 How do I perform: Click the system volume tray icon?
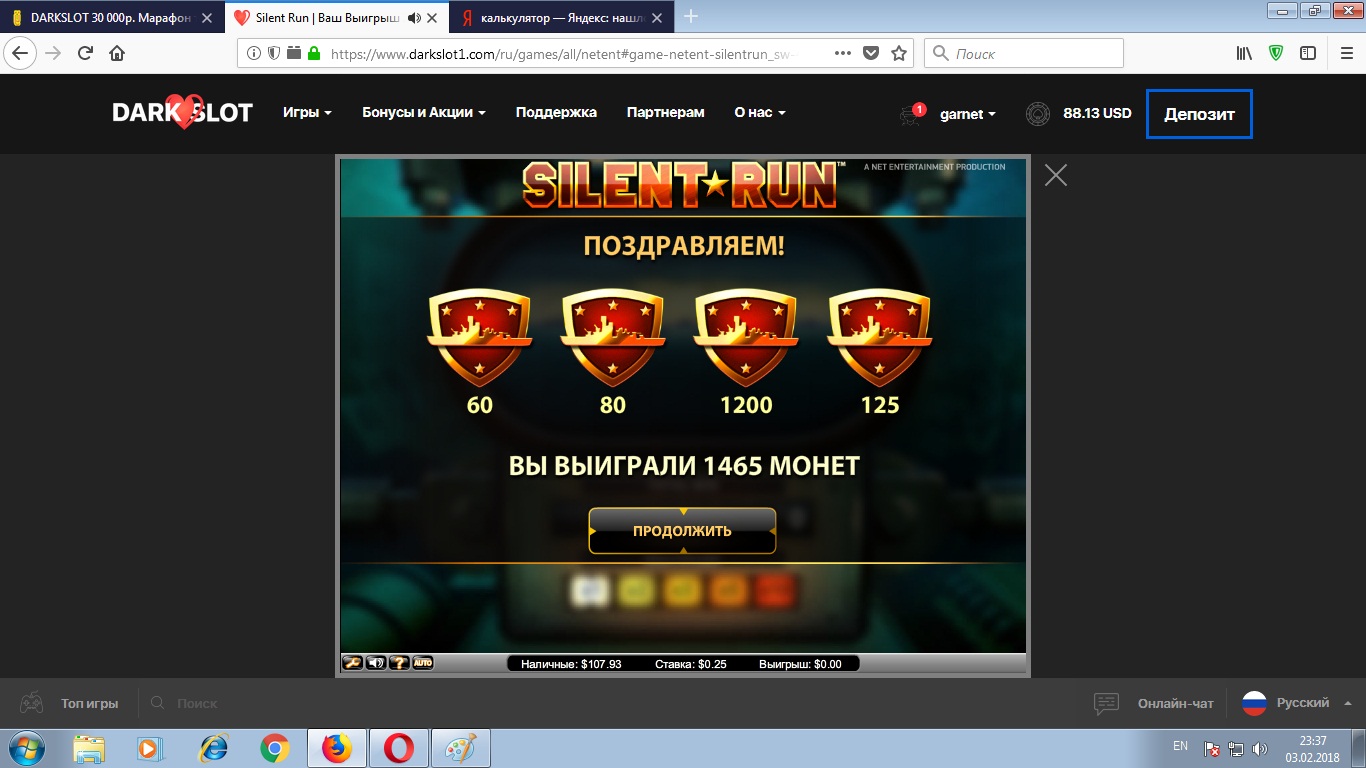pos(1260,748)
